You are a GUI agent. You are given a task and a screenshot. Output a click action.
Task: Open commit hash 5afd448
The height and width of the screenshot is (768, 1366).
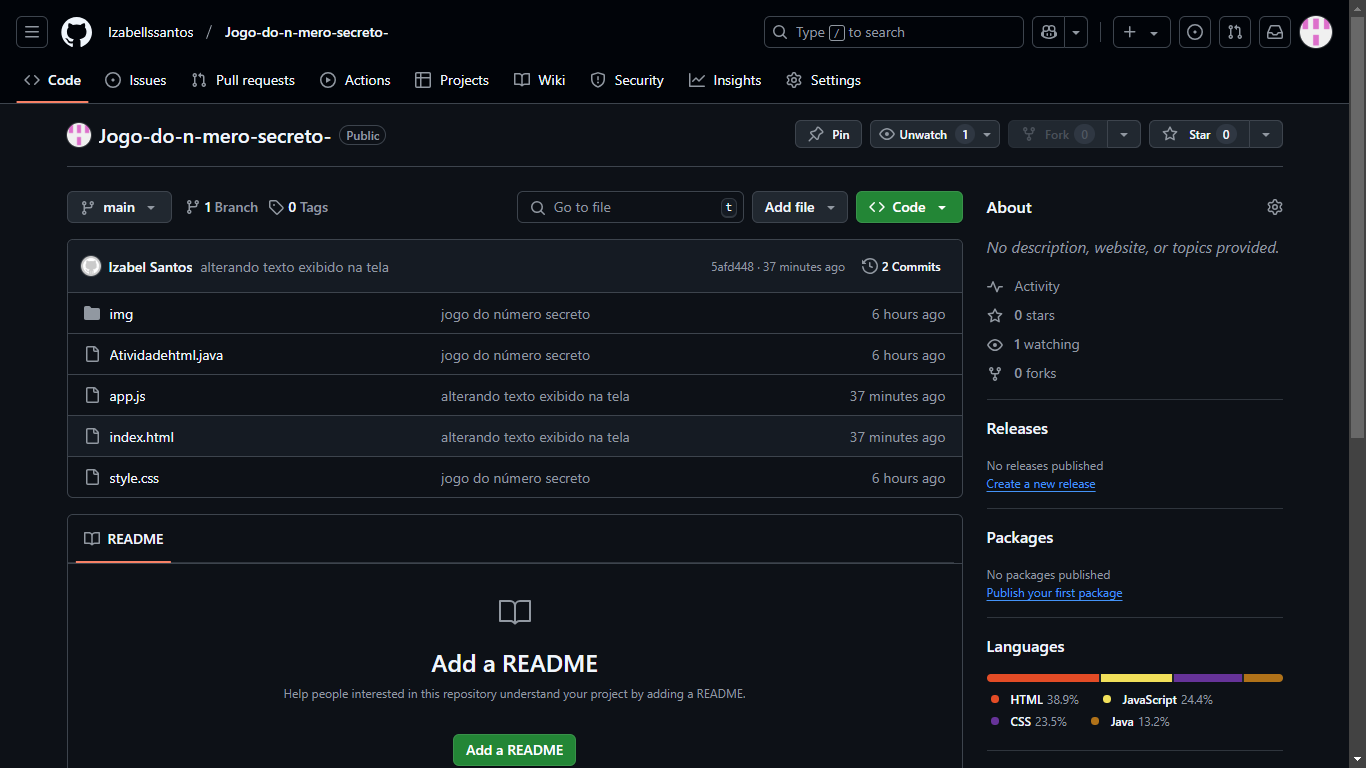pos(732,267)
